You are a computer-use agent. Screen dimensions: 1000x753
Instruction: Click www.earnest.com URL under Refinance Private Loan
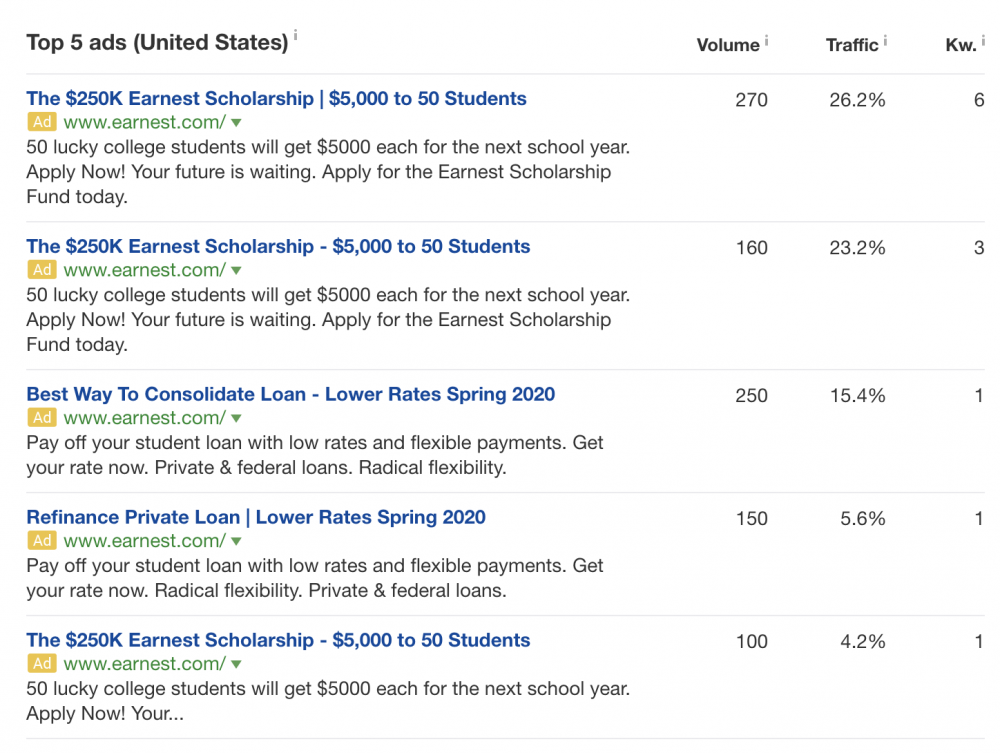[144, 541]
